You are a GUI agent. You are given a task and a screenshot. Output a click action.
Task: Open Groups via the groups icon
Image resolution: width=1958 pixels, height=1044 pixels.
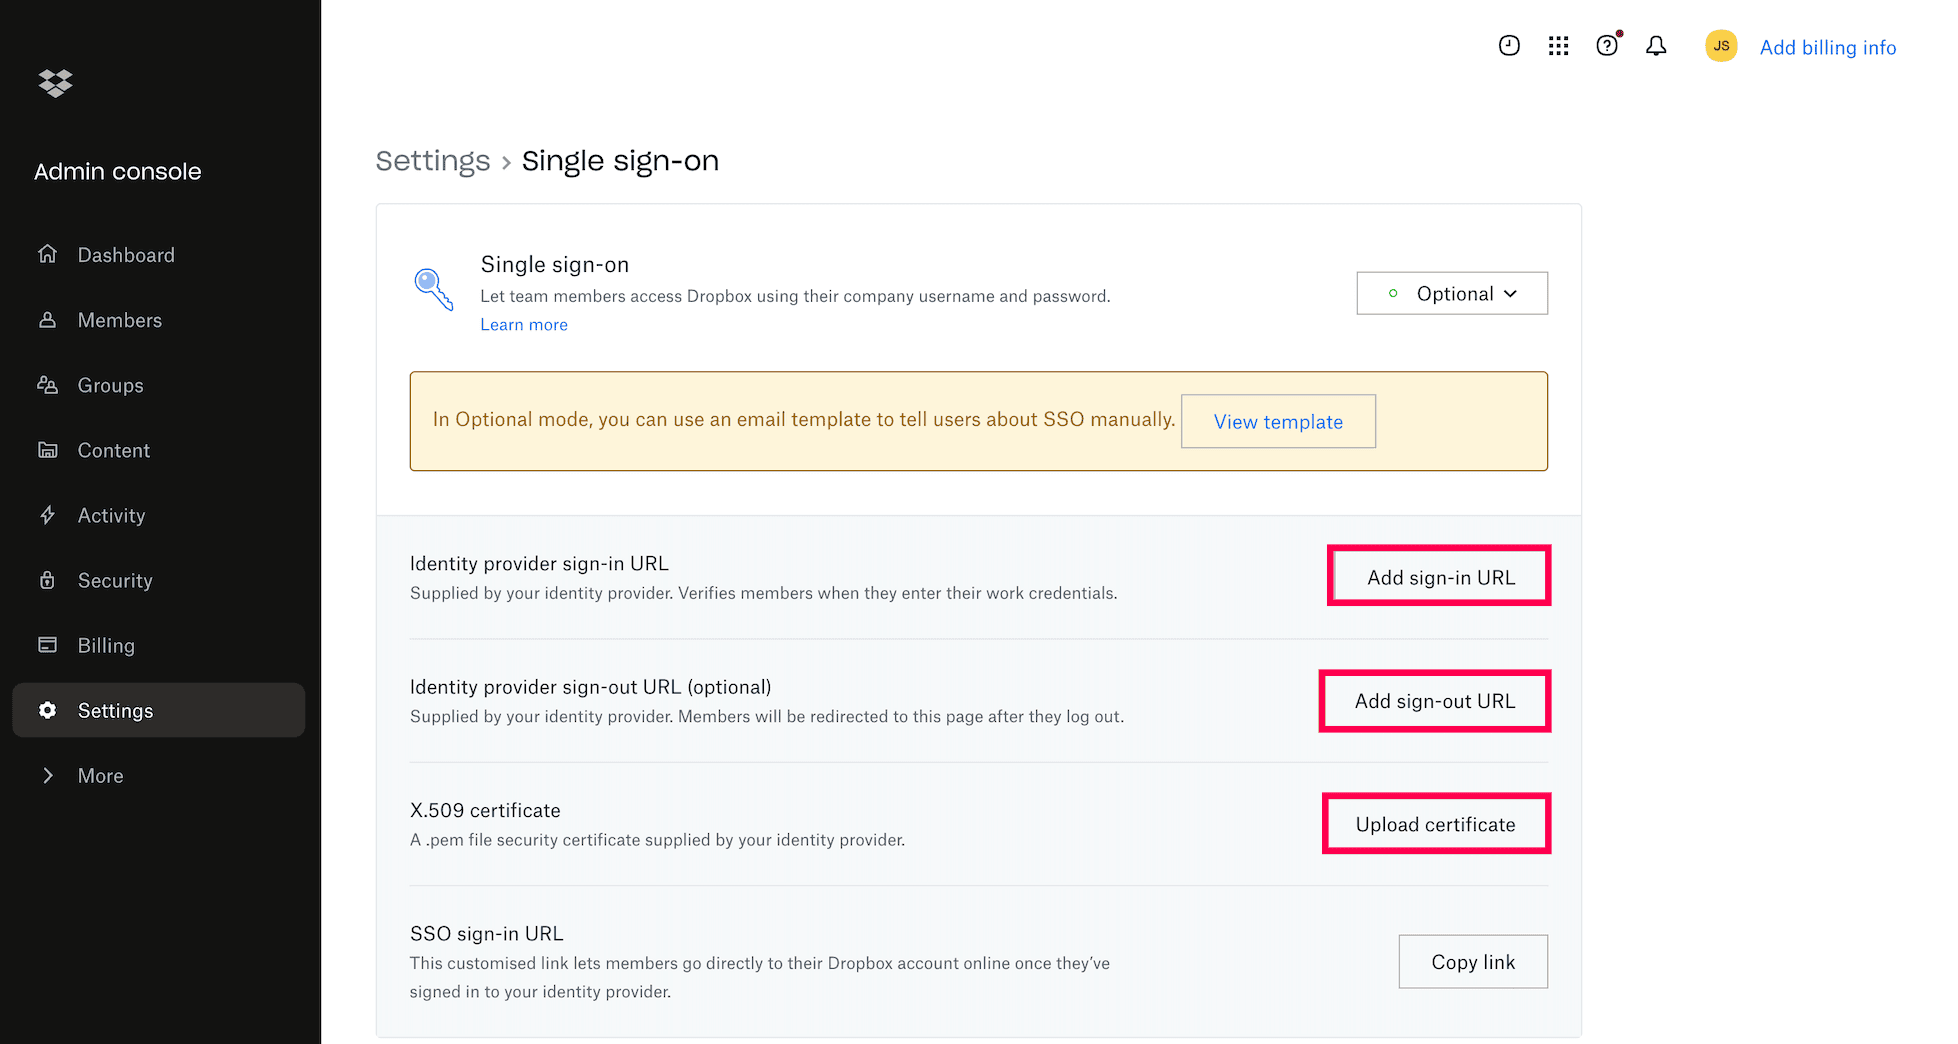click(x=48, y=385)
